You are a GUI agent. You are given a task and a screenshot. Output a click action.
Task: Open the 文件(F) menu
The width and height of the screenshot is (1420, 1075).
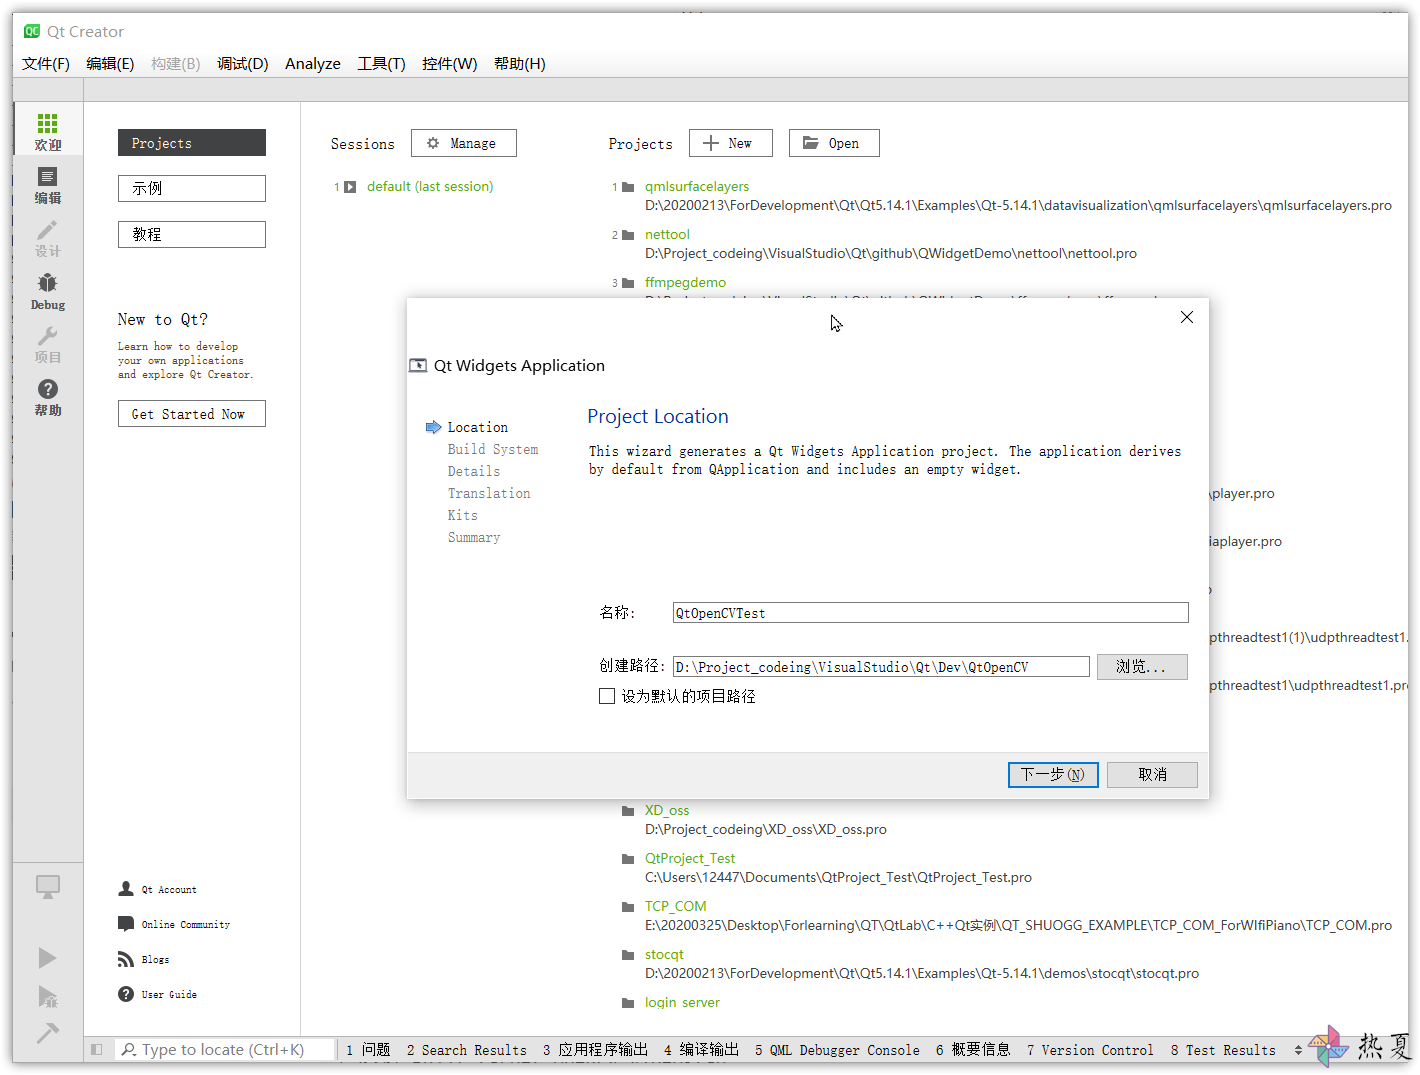click(46, 64)
